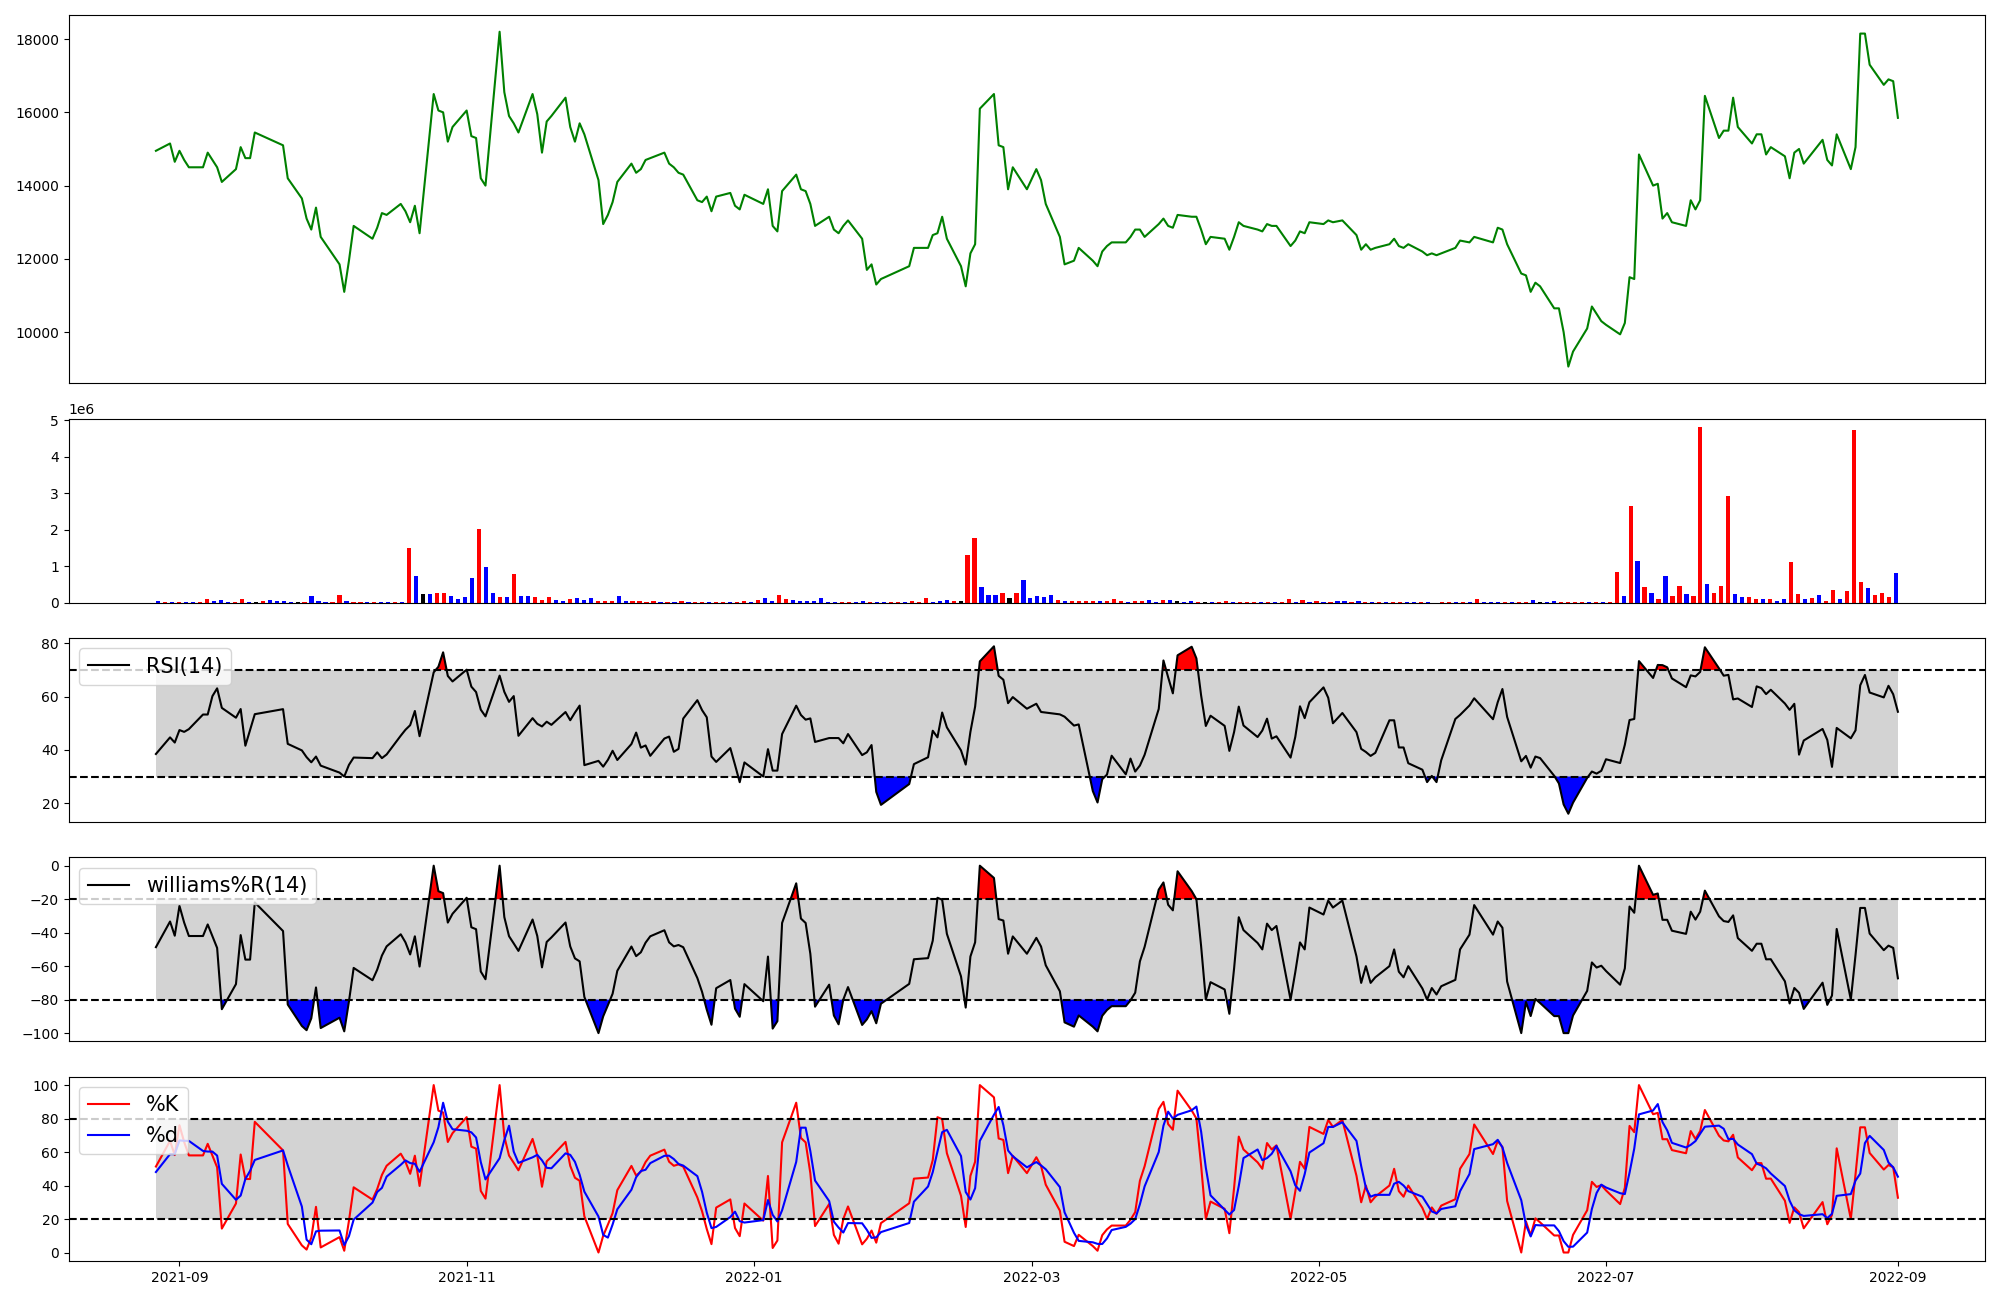The width and height of the screenshot is (2000, 1300).
Task: Click the williams%R(14) legend label
Action: [227, 885]
